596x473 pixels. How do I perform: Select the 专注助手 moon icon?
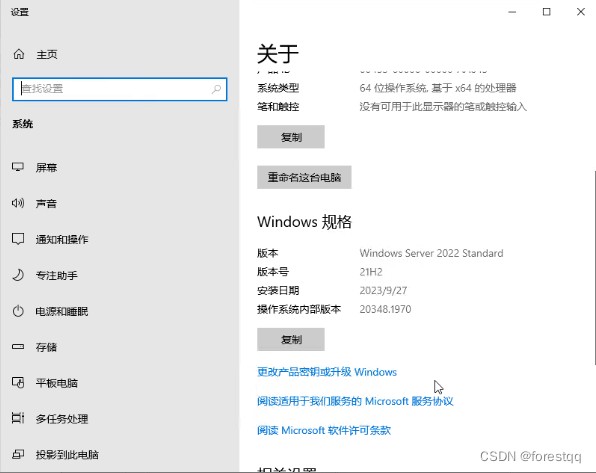18,275
